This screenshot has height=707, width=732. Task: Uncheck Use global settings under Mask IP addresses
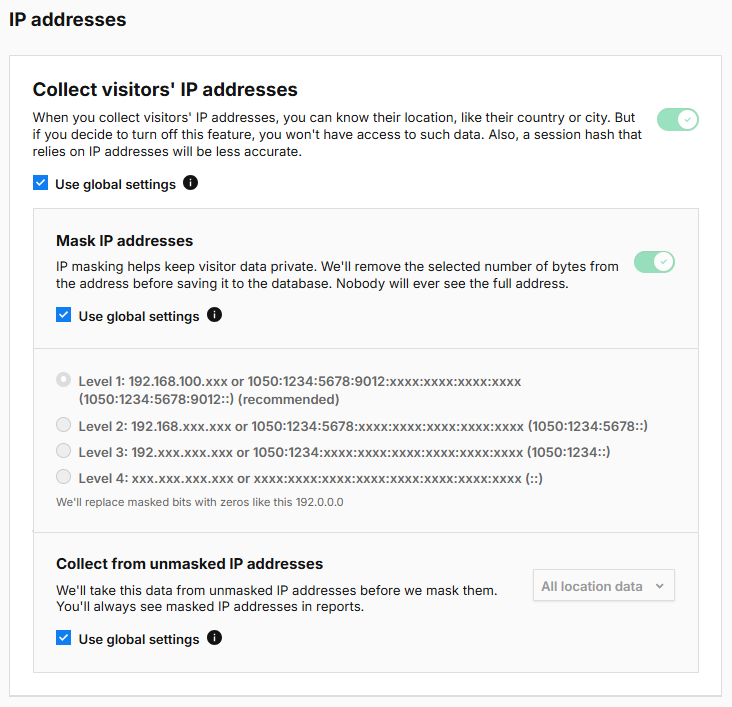[x=63, y=315]
